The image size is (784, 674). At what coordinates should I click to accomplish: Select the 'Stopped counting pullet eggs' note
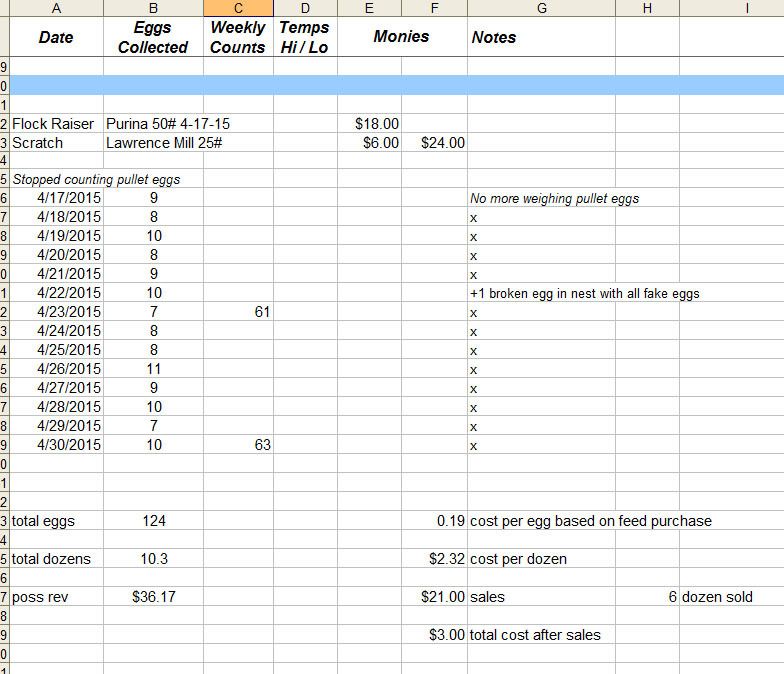(96, 180)
